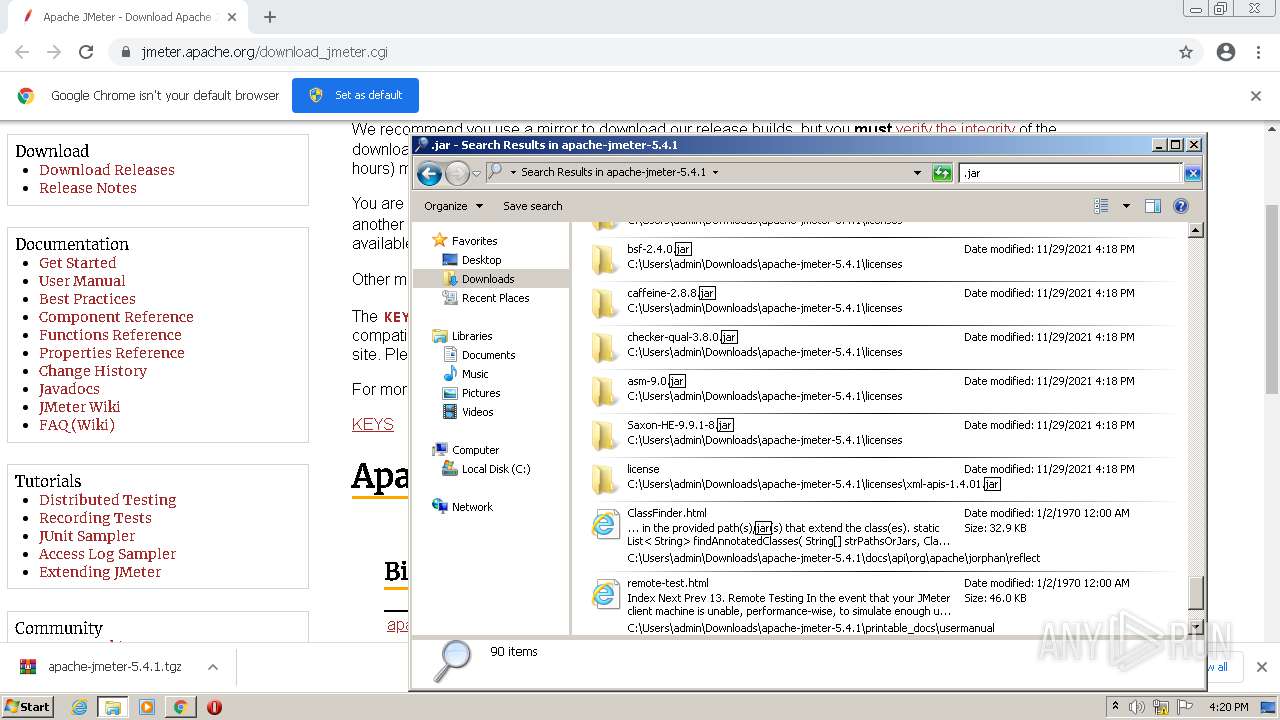Click Chrome reload page button

point(86,52)
